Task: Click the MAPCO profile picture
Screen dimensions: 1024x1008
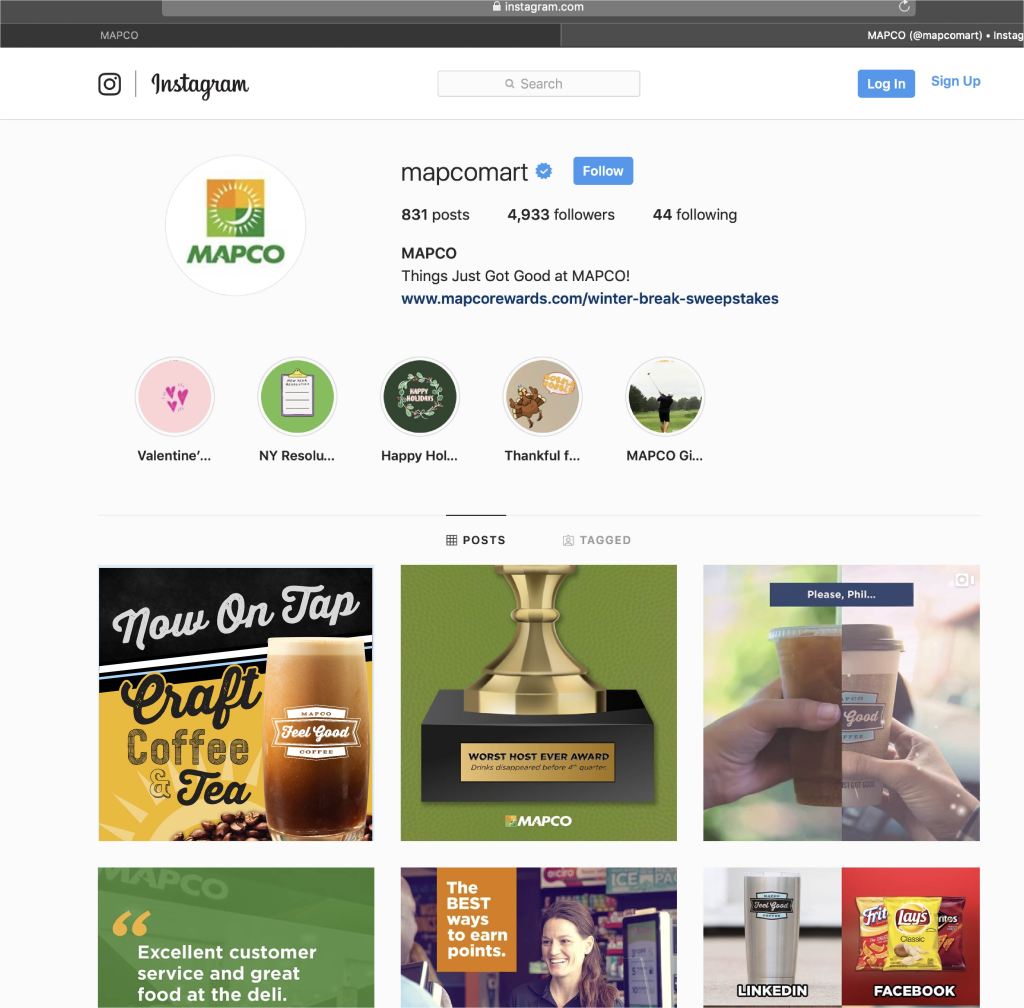Action: pos(236,225)
